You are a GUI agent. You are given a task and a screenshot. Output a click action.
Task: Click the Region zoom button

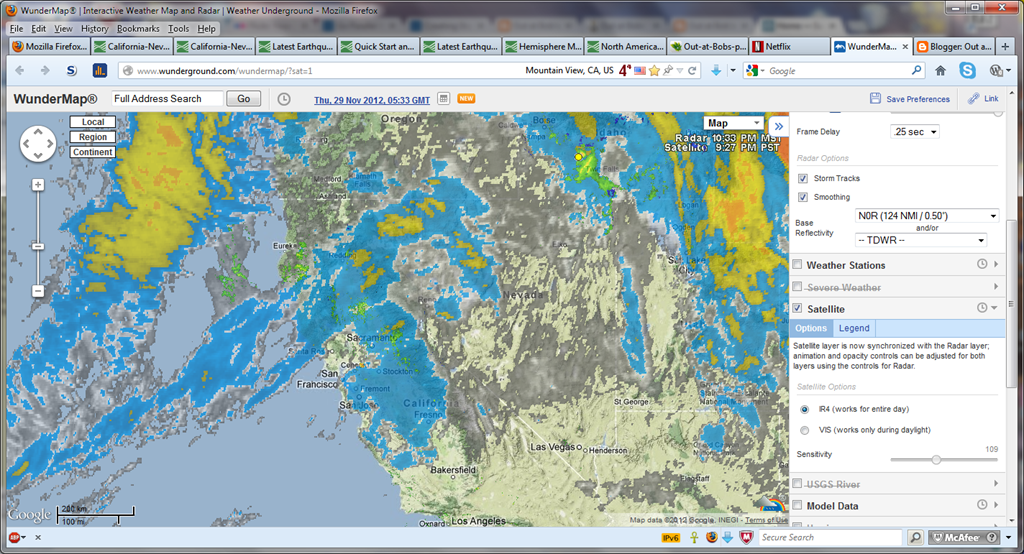point(93,137)
